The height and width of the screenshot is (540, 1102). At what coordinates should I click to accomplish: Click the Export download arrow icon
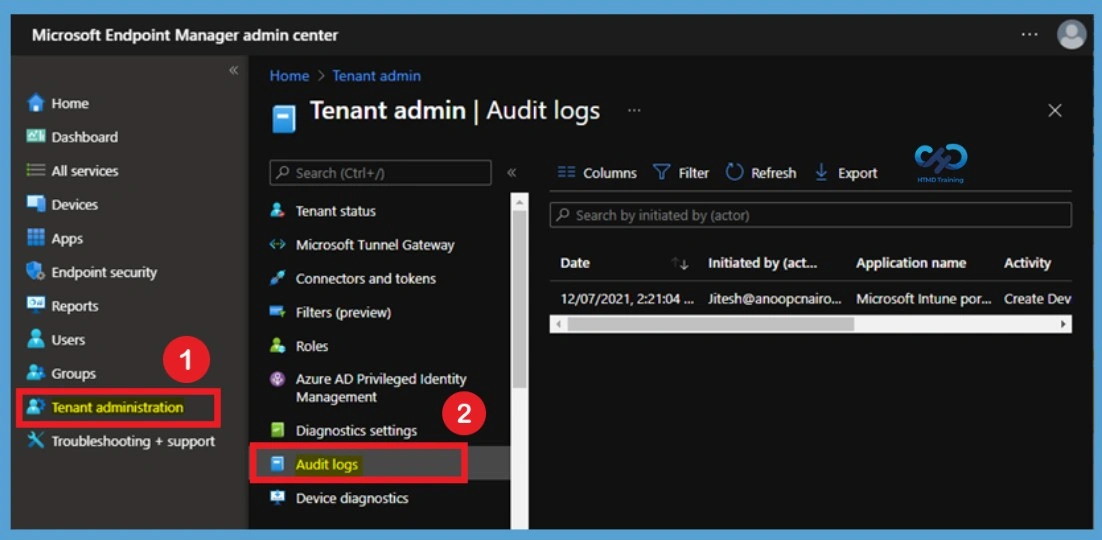pos(821,172)
